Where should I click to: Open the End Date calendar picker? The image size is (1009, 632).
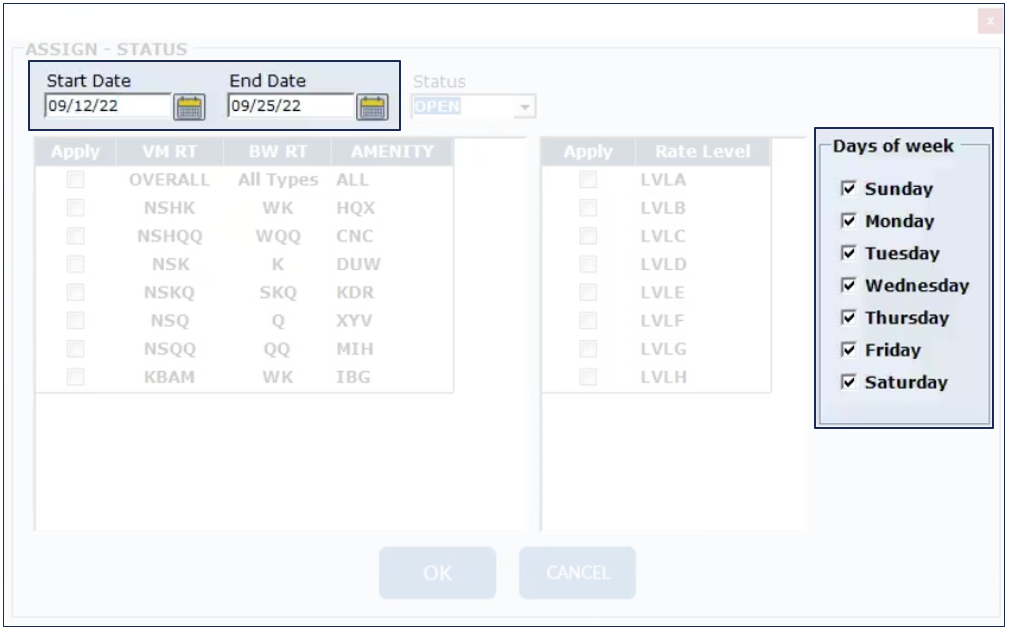click(x=372, y=107)
